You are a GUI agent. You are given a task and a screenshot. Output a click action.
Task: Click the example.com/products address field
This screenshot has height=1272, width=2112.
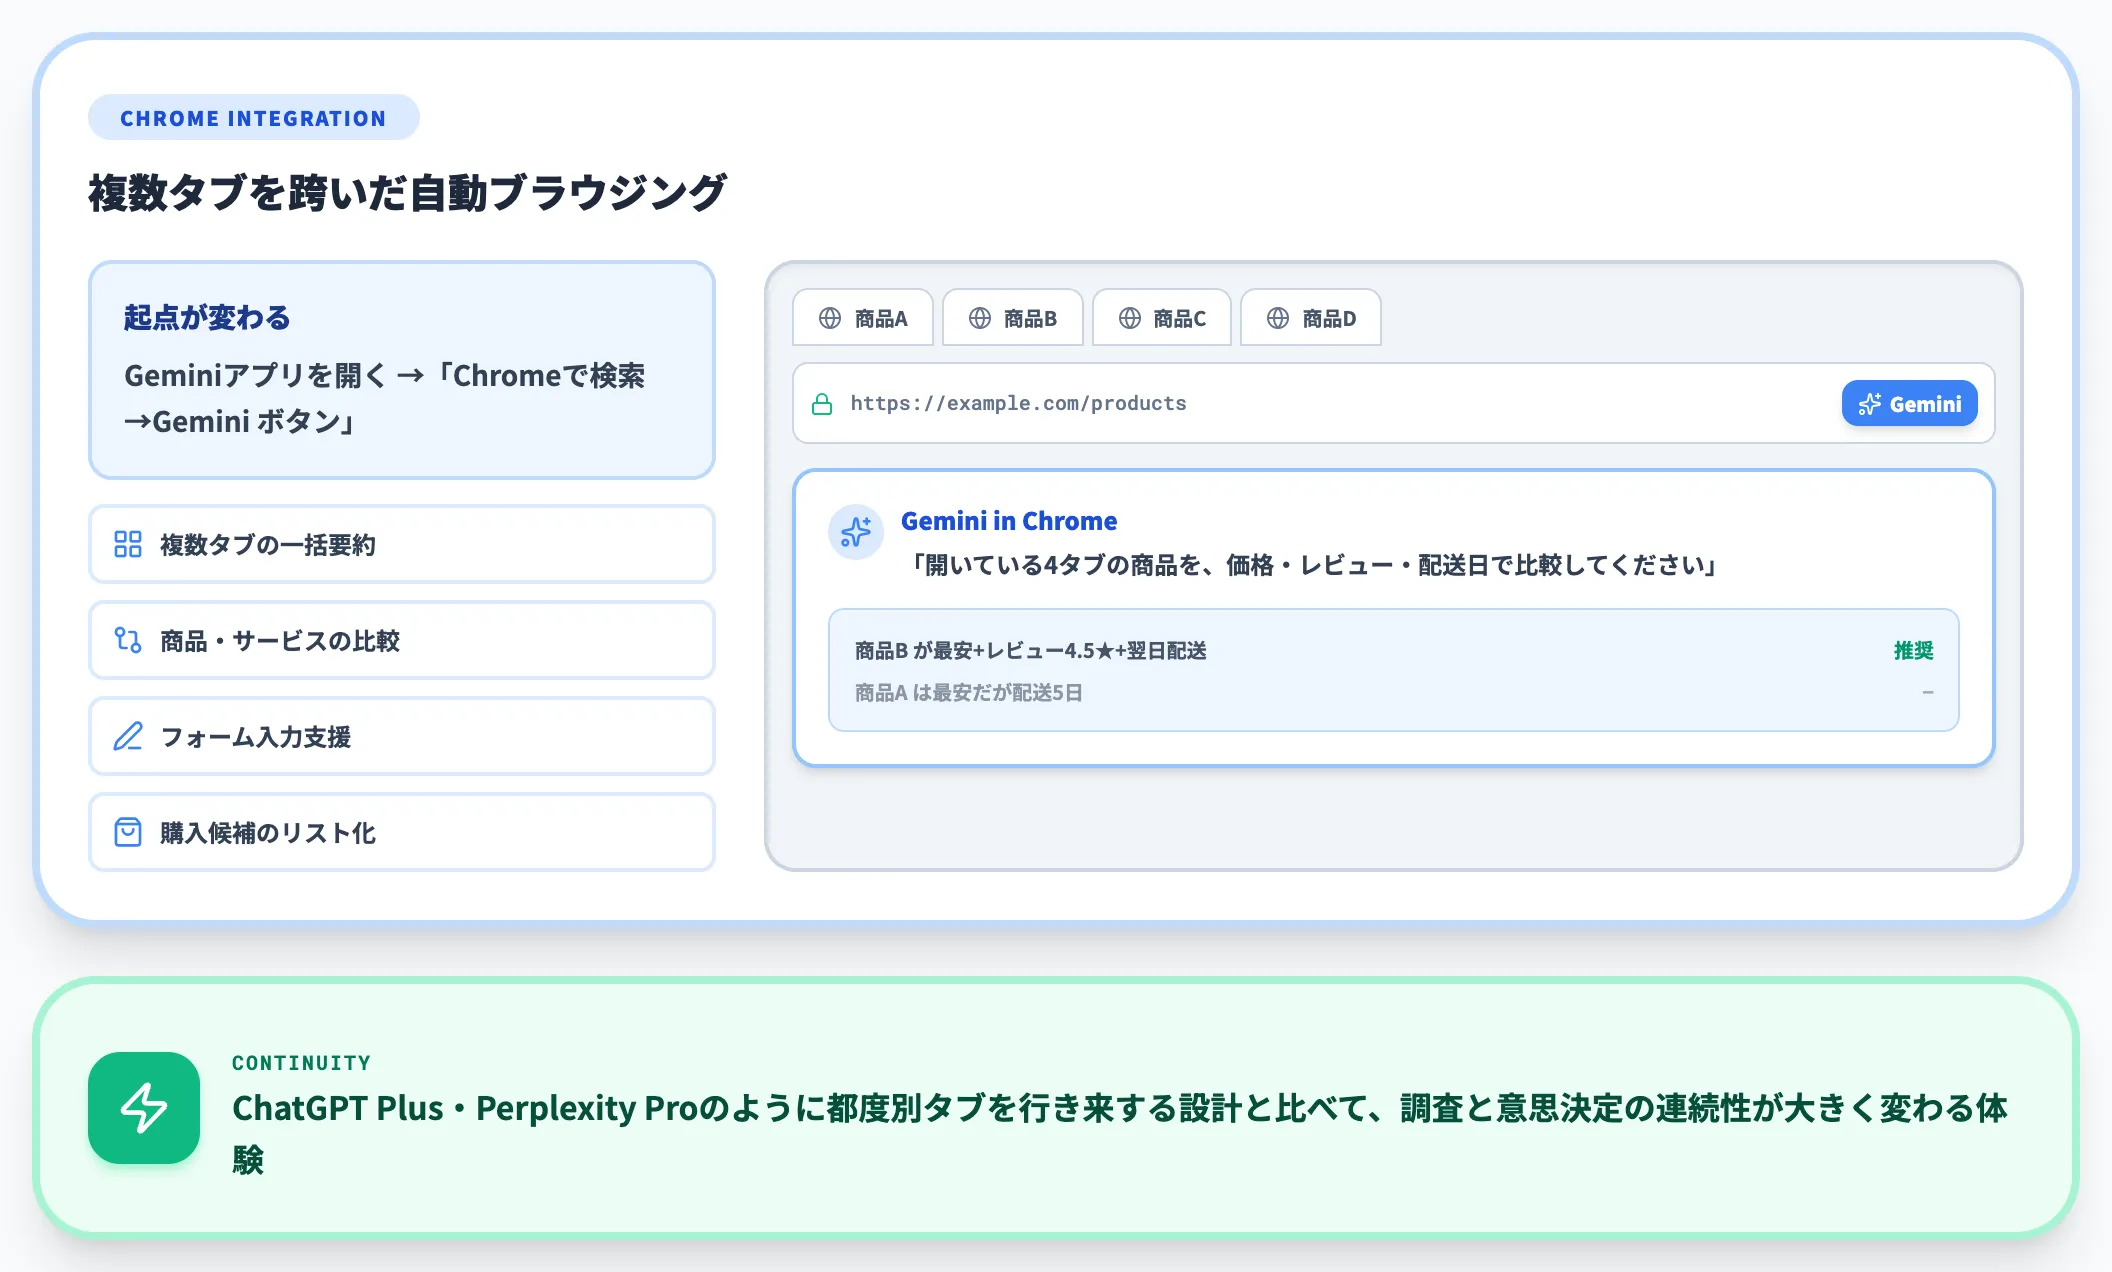(x=1394, y=404)
